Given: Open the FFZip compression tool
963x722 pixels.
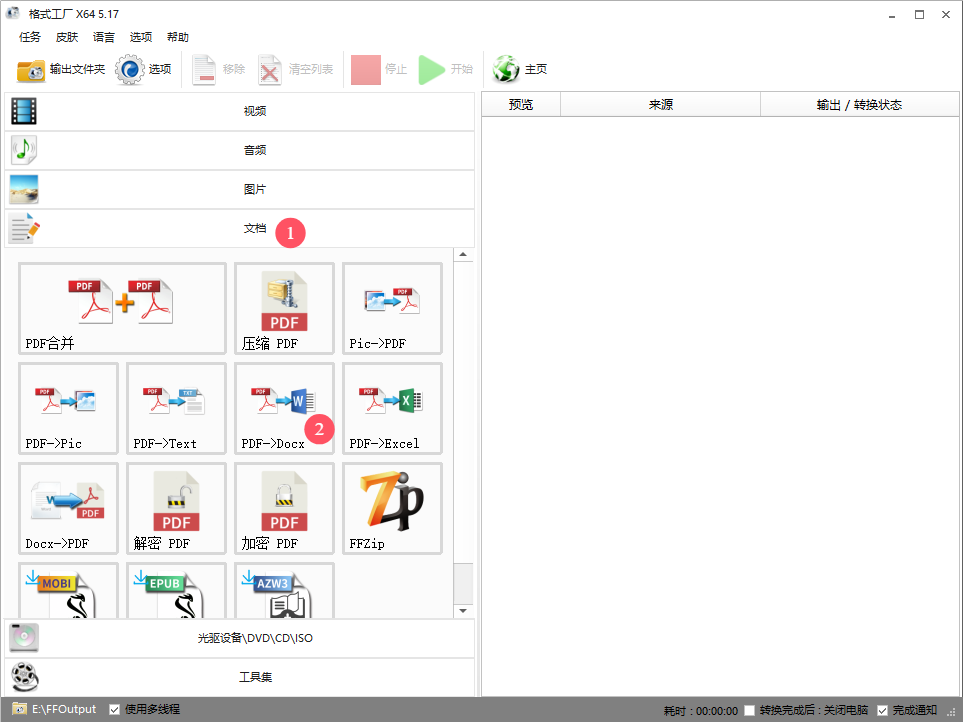Looking at the screenshot, I should pyautogui.click(x=392, y=508).
